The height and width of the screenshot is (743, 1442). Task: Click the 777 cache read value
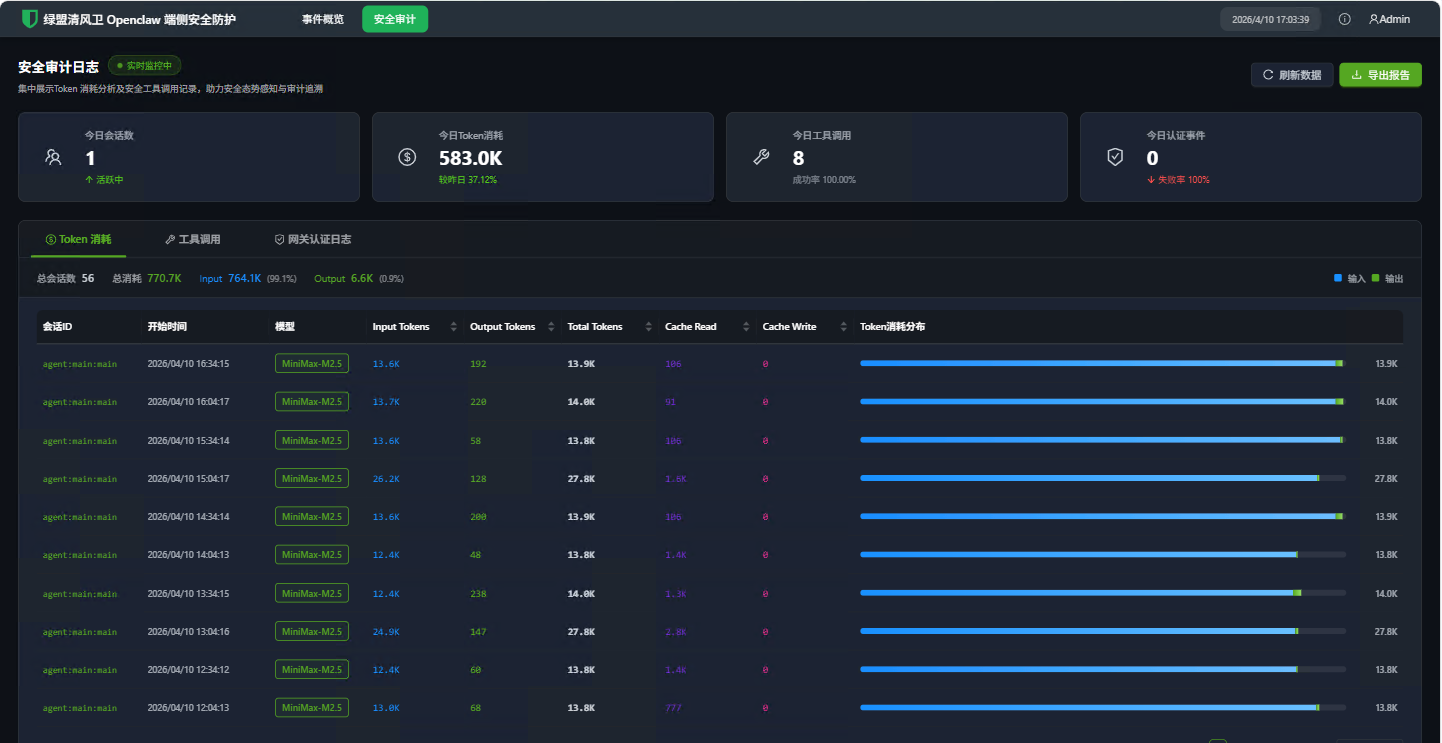click(674, 708)
